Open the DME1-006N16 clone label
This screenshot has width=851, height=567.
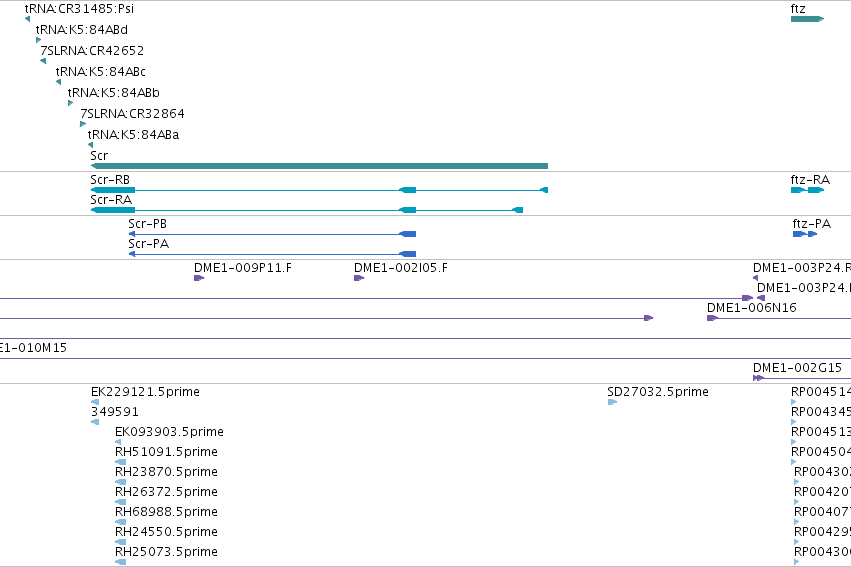(751, 308)
